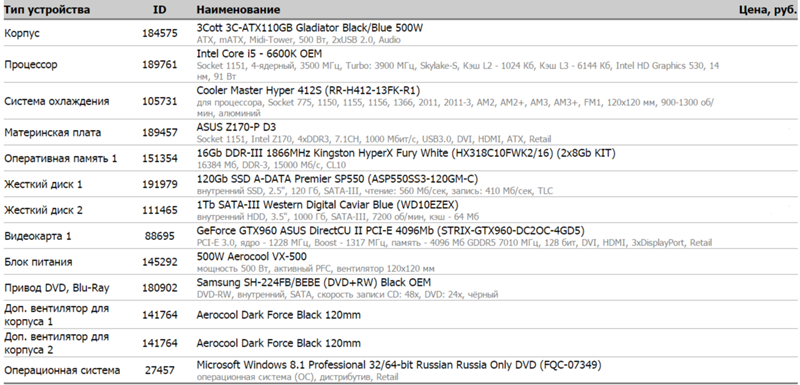Open GeForce GTX960 ASUS DirectCU II item
This screenshot has width=800, height=385.
point(390,230)
